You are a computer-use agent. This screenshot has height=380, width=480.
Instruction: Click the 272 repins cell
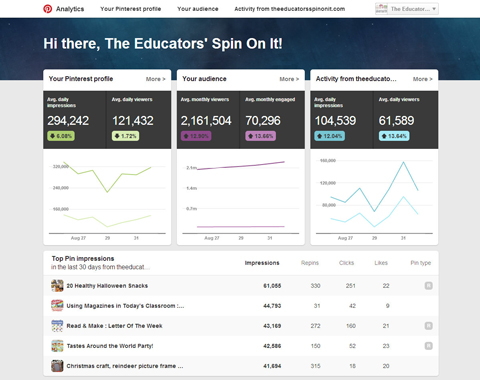tap(315, 326)
